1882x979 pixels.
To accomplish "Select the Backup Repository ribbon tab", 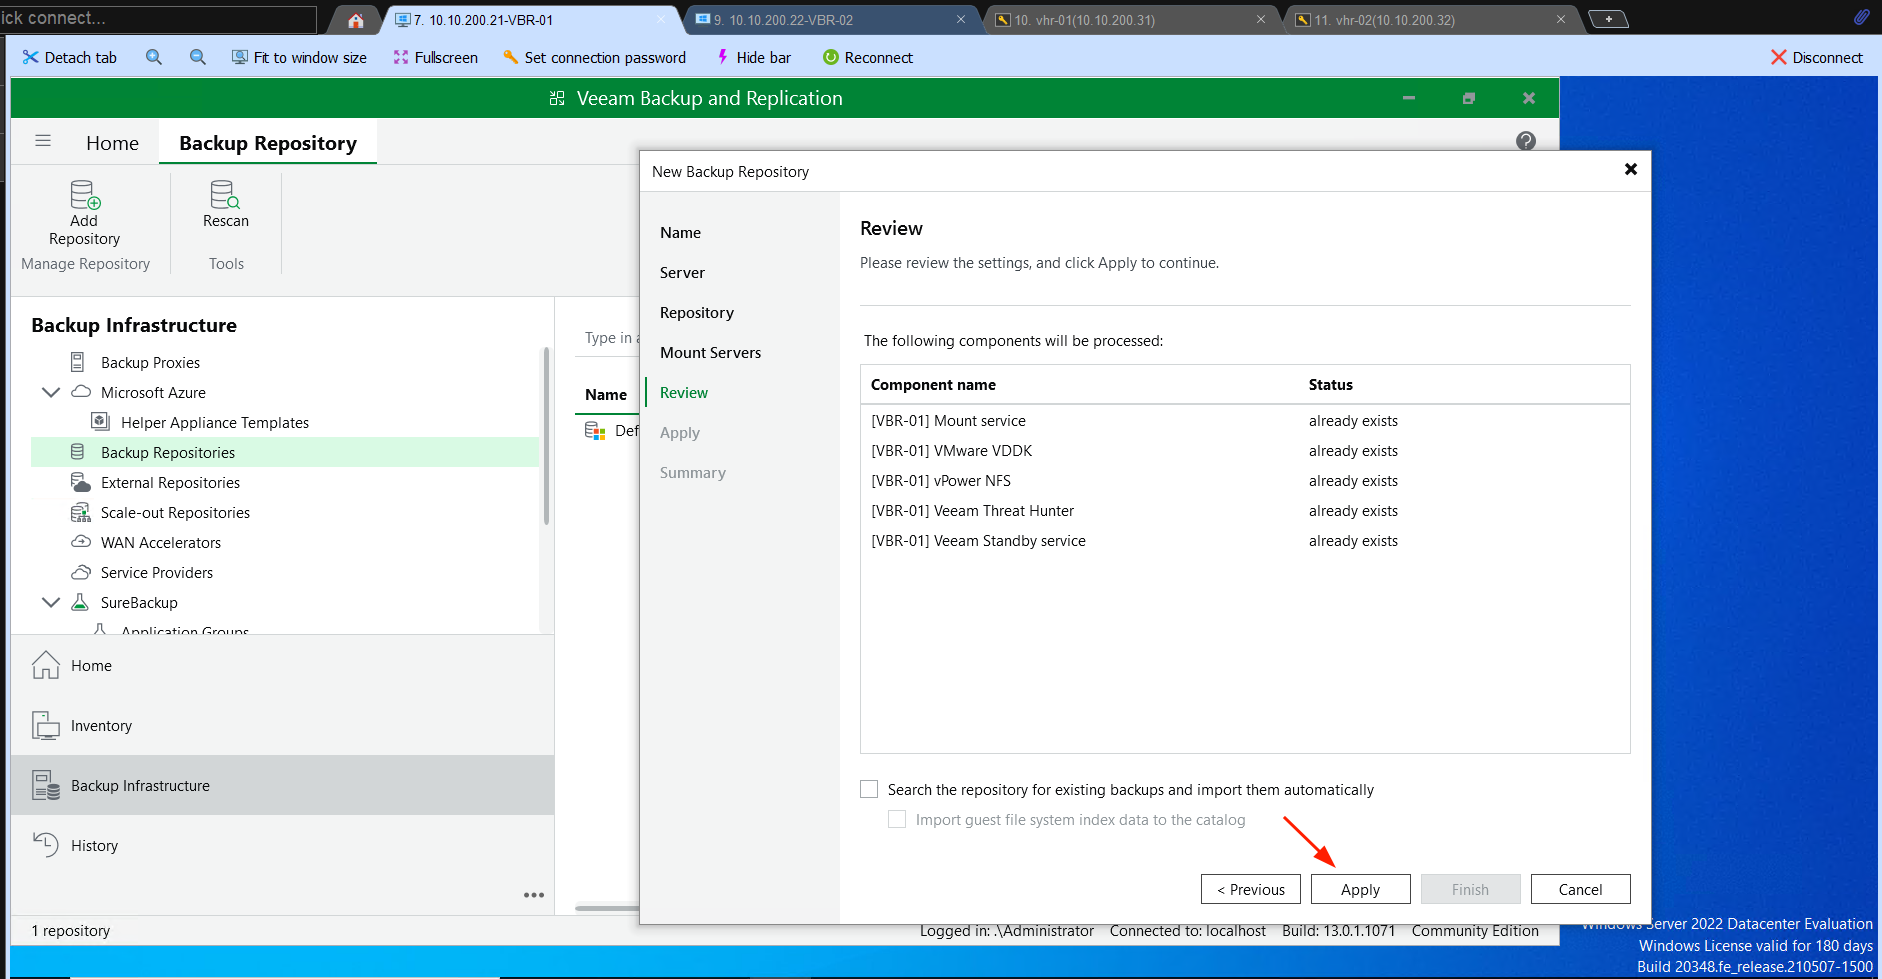I will [268, 143].
